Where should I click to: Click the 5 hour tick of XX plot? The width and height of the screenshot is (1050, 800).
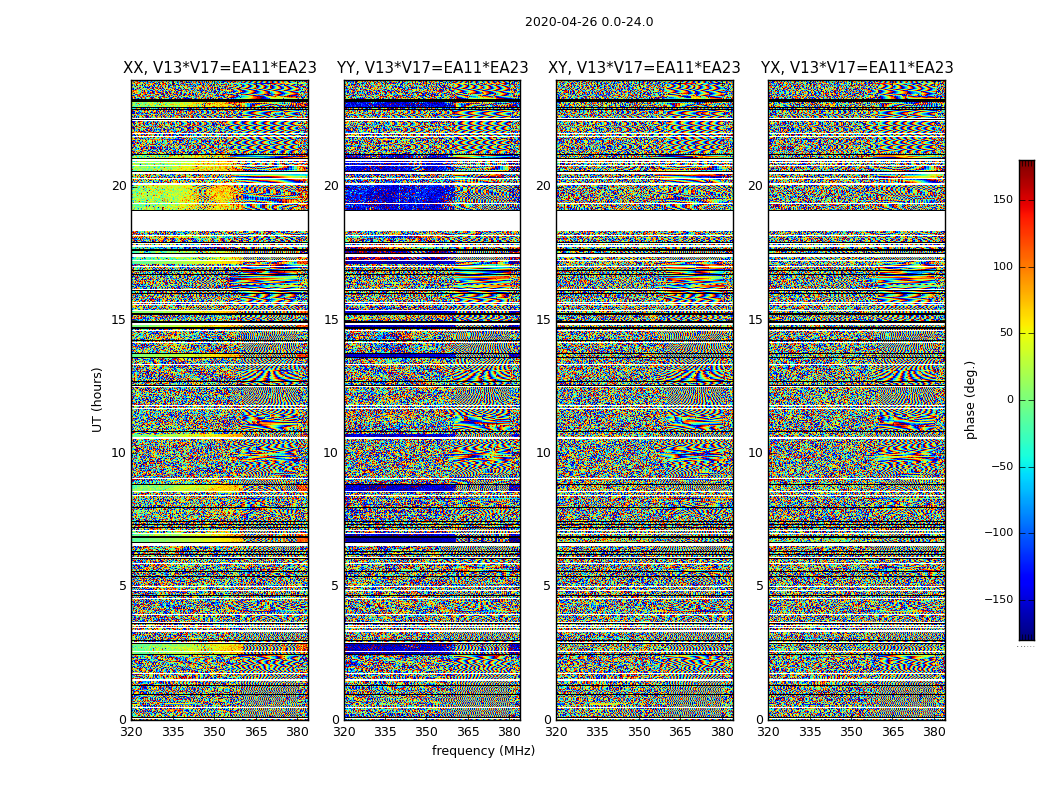point(122,586)
